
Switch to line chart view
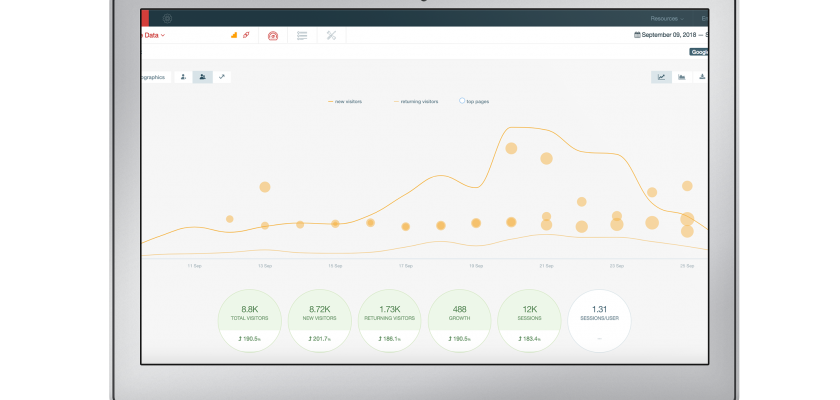[x=661, y=76]
